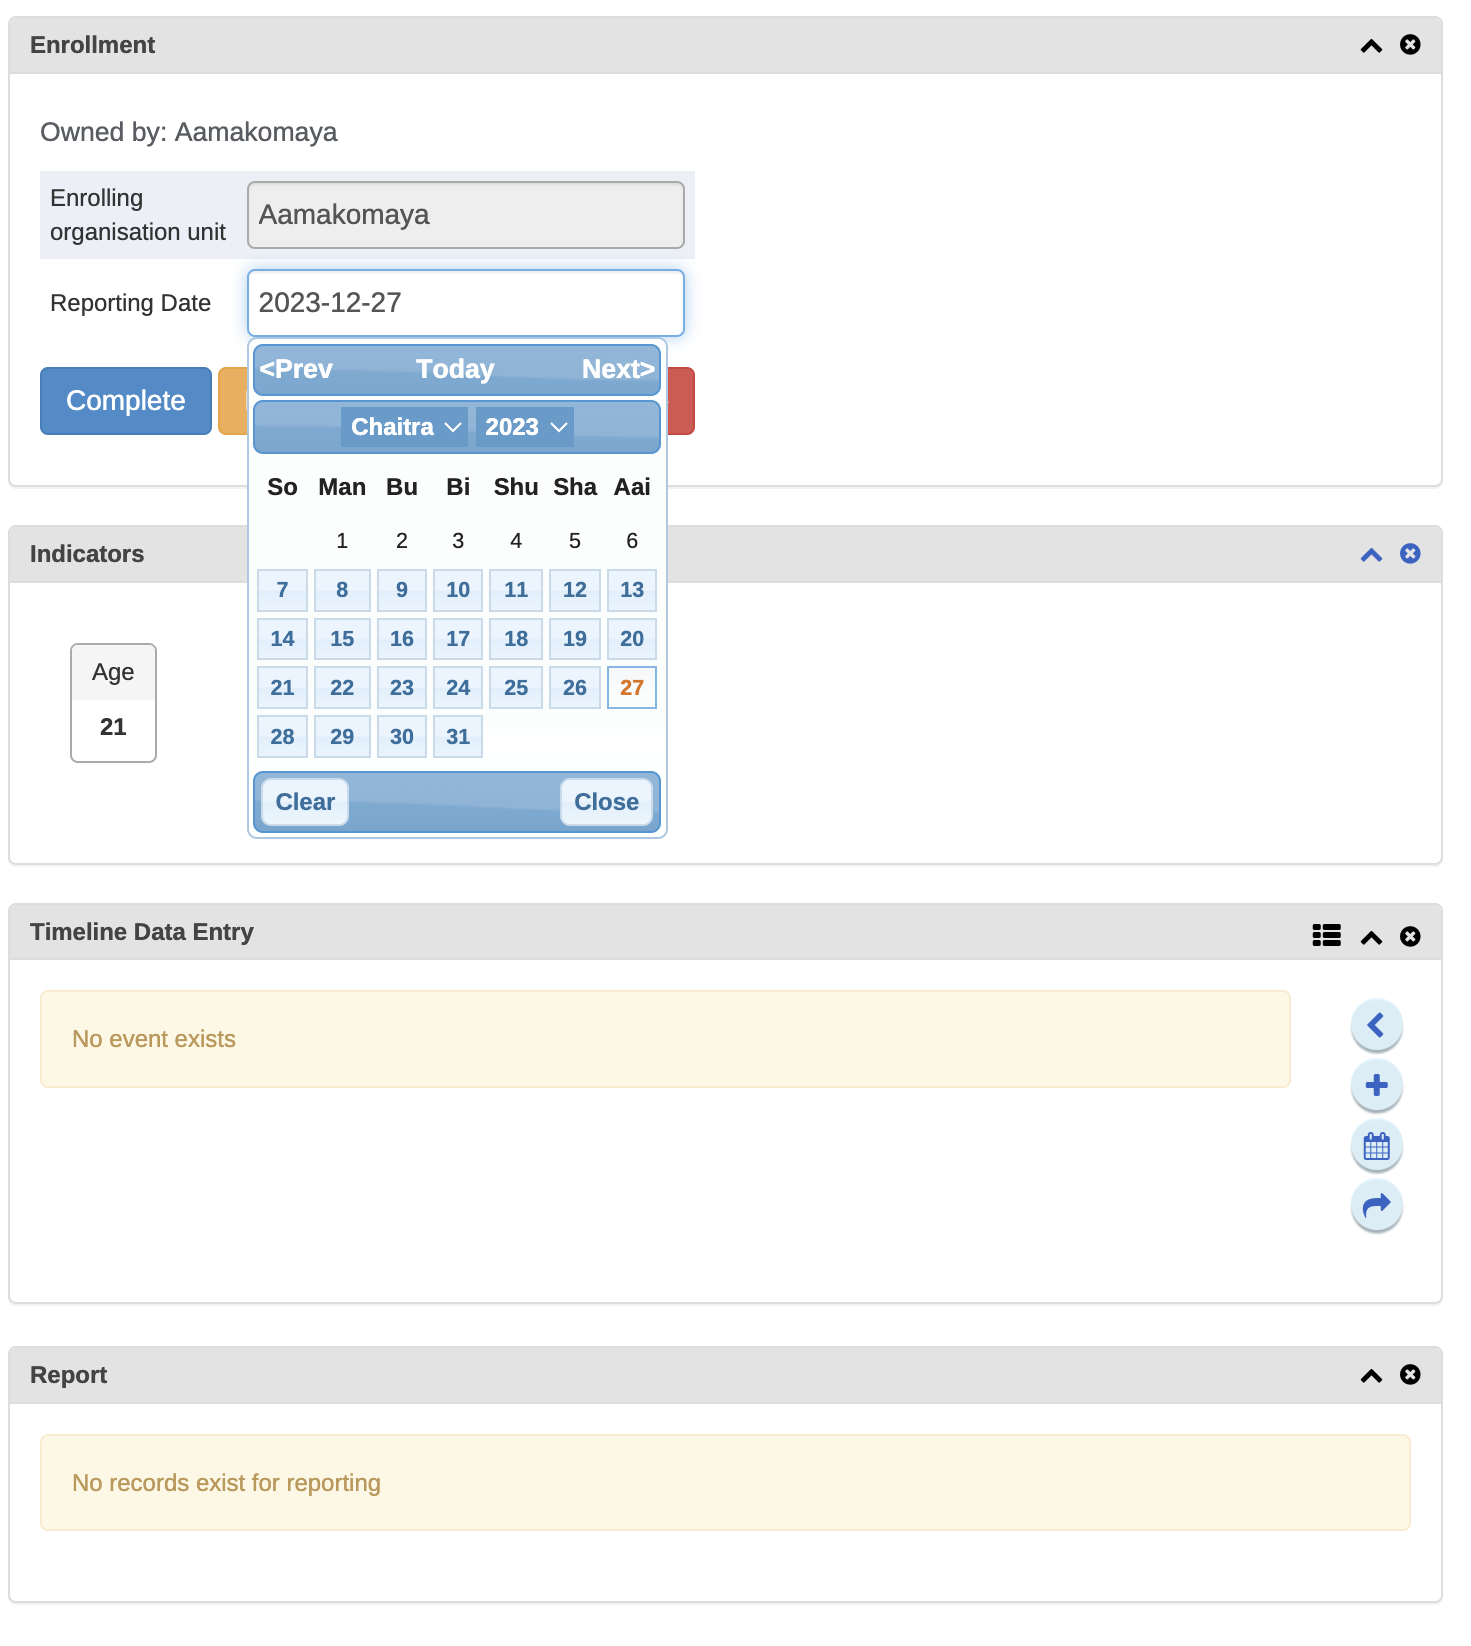This screenshot has height=1646, width=1471.
Task: Open the 2023 year dropdown
Action: [x=525, y=427]
